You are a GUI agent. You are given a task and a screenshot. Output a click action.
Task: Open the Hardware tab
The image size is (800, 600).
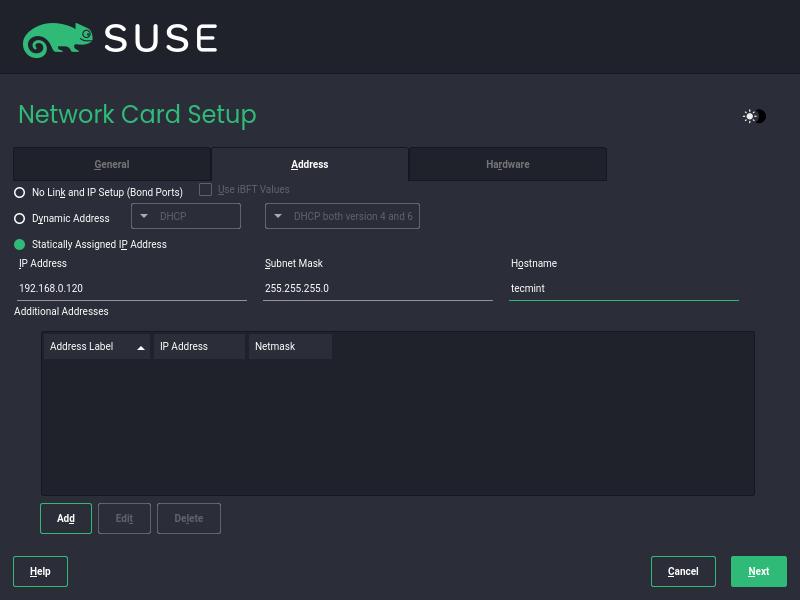508,164
